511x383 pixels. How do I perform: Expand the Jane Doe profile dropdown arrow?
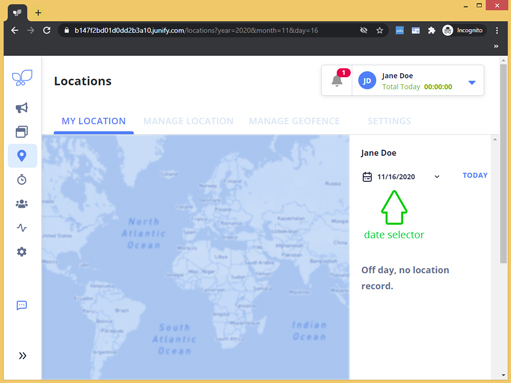coord(472,82)
